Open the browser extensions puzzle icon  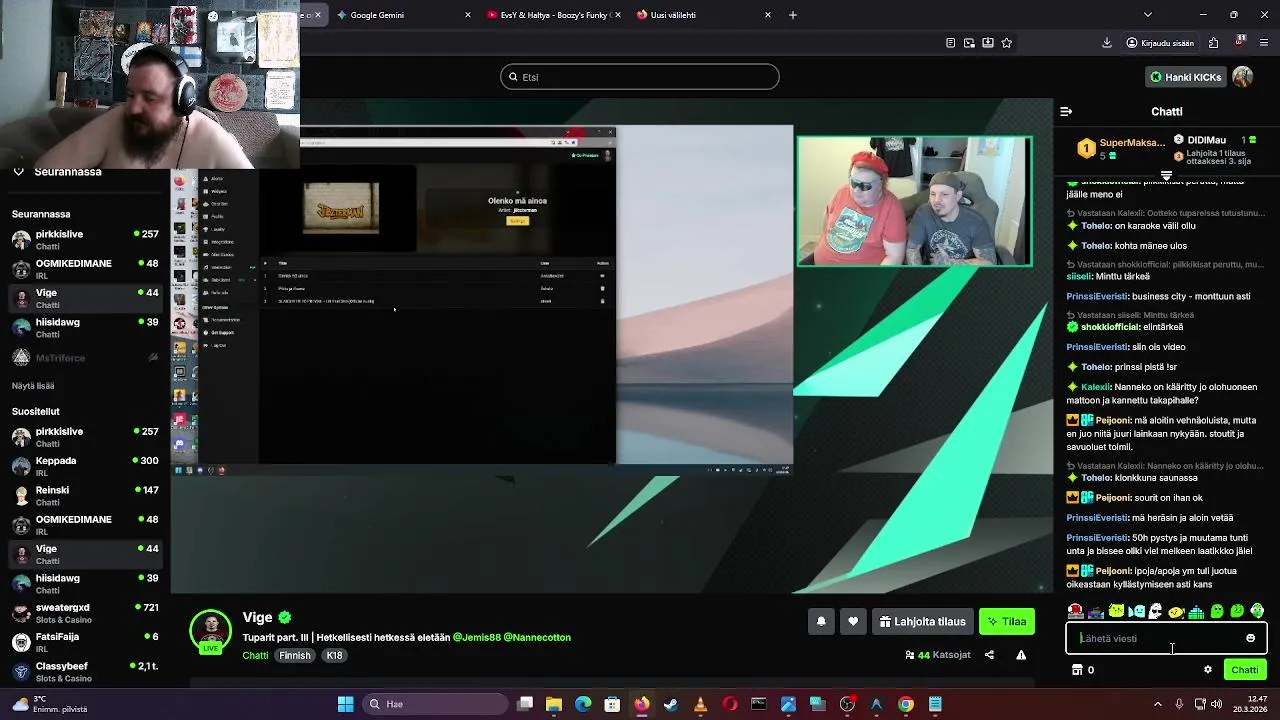coord(1213,43)
